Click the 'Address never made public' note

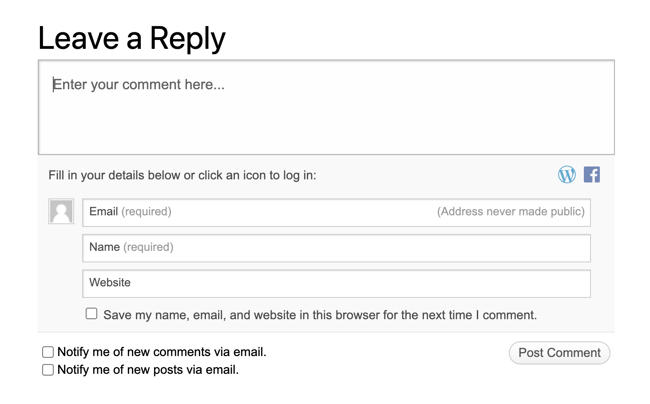[510, 212]
